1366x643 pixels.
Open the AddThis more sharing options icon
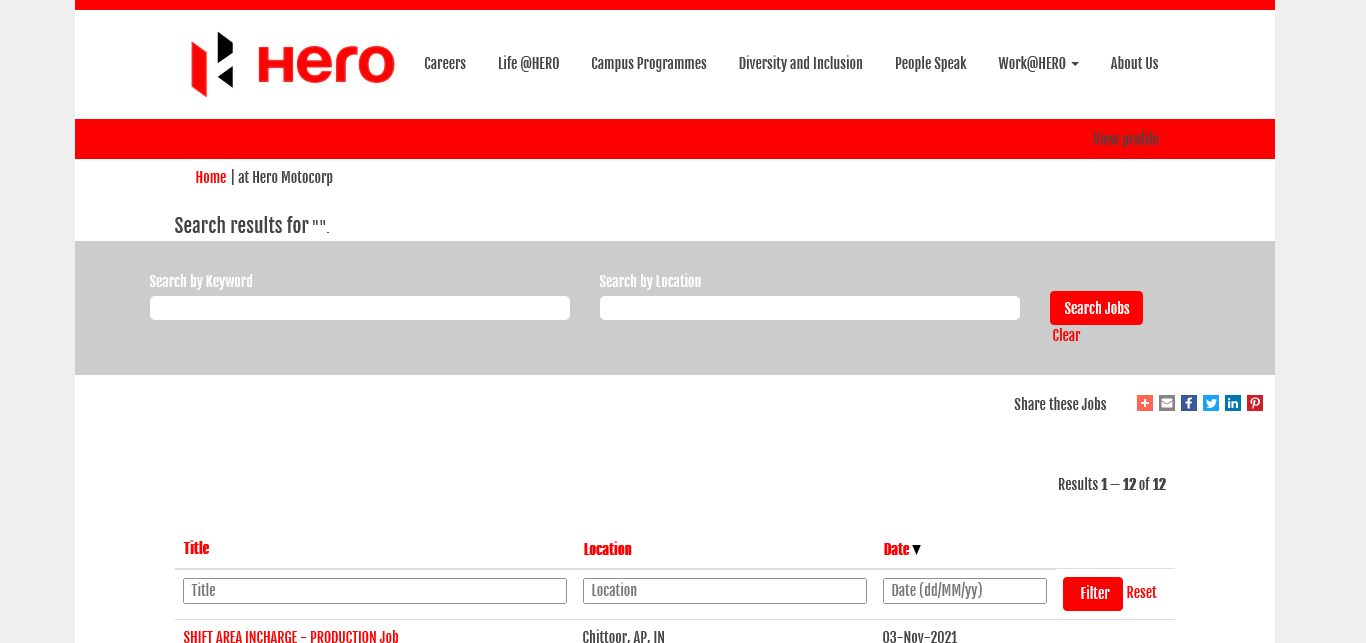1145,403
